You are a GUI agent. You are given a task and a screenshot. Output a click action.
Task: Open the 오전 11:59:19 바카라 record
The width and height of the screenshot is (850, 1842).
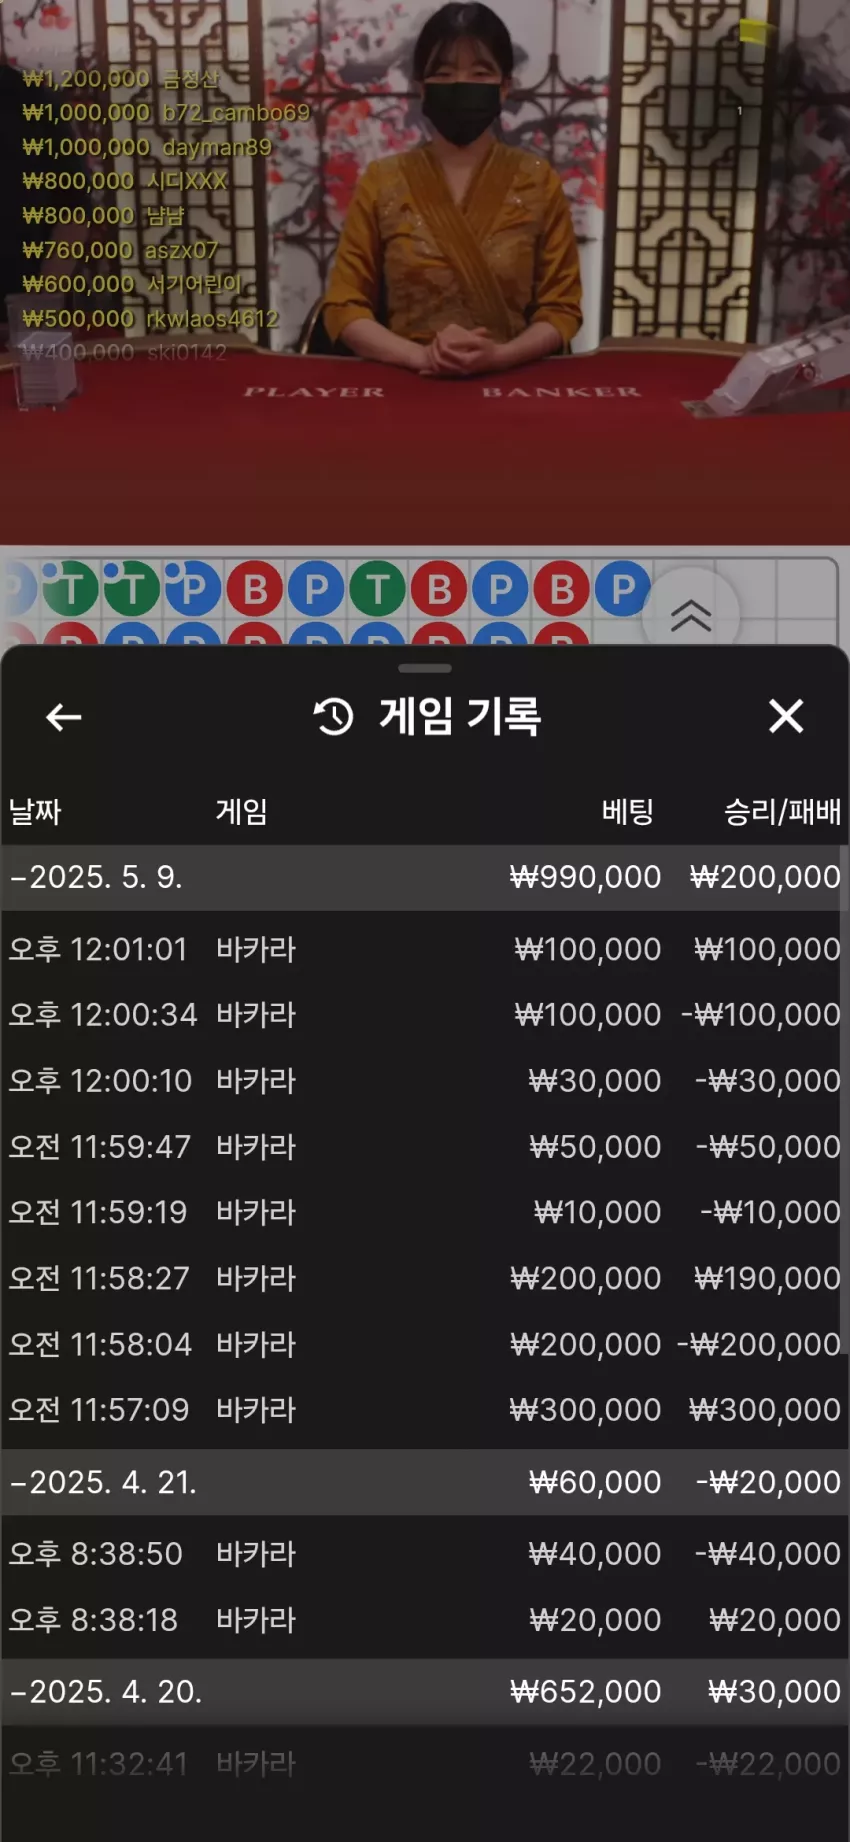click(x=425, y=1212)
